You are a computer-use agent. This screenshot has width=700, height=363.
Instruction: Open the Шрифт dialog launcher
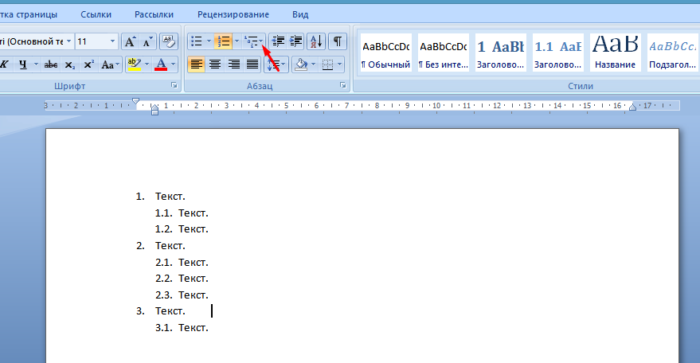pyautogui.click(x=174, y=86)
